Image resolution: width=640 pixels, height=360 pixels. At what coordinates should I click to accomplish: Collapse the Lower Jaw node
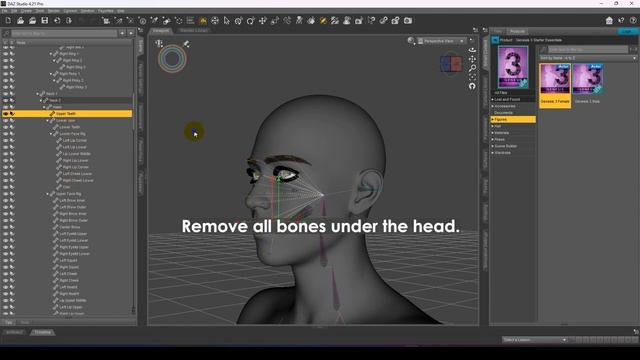coord(47,120)
